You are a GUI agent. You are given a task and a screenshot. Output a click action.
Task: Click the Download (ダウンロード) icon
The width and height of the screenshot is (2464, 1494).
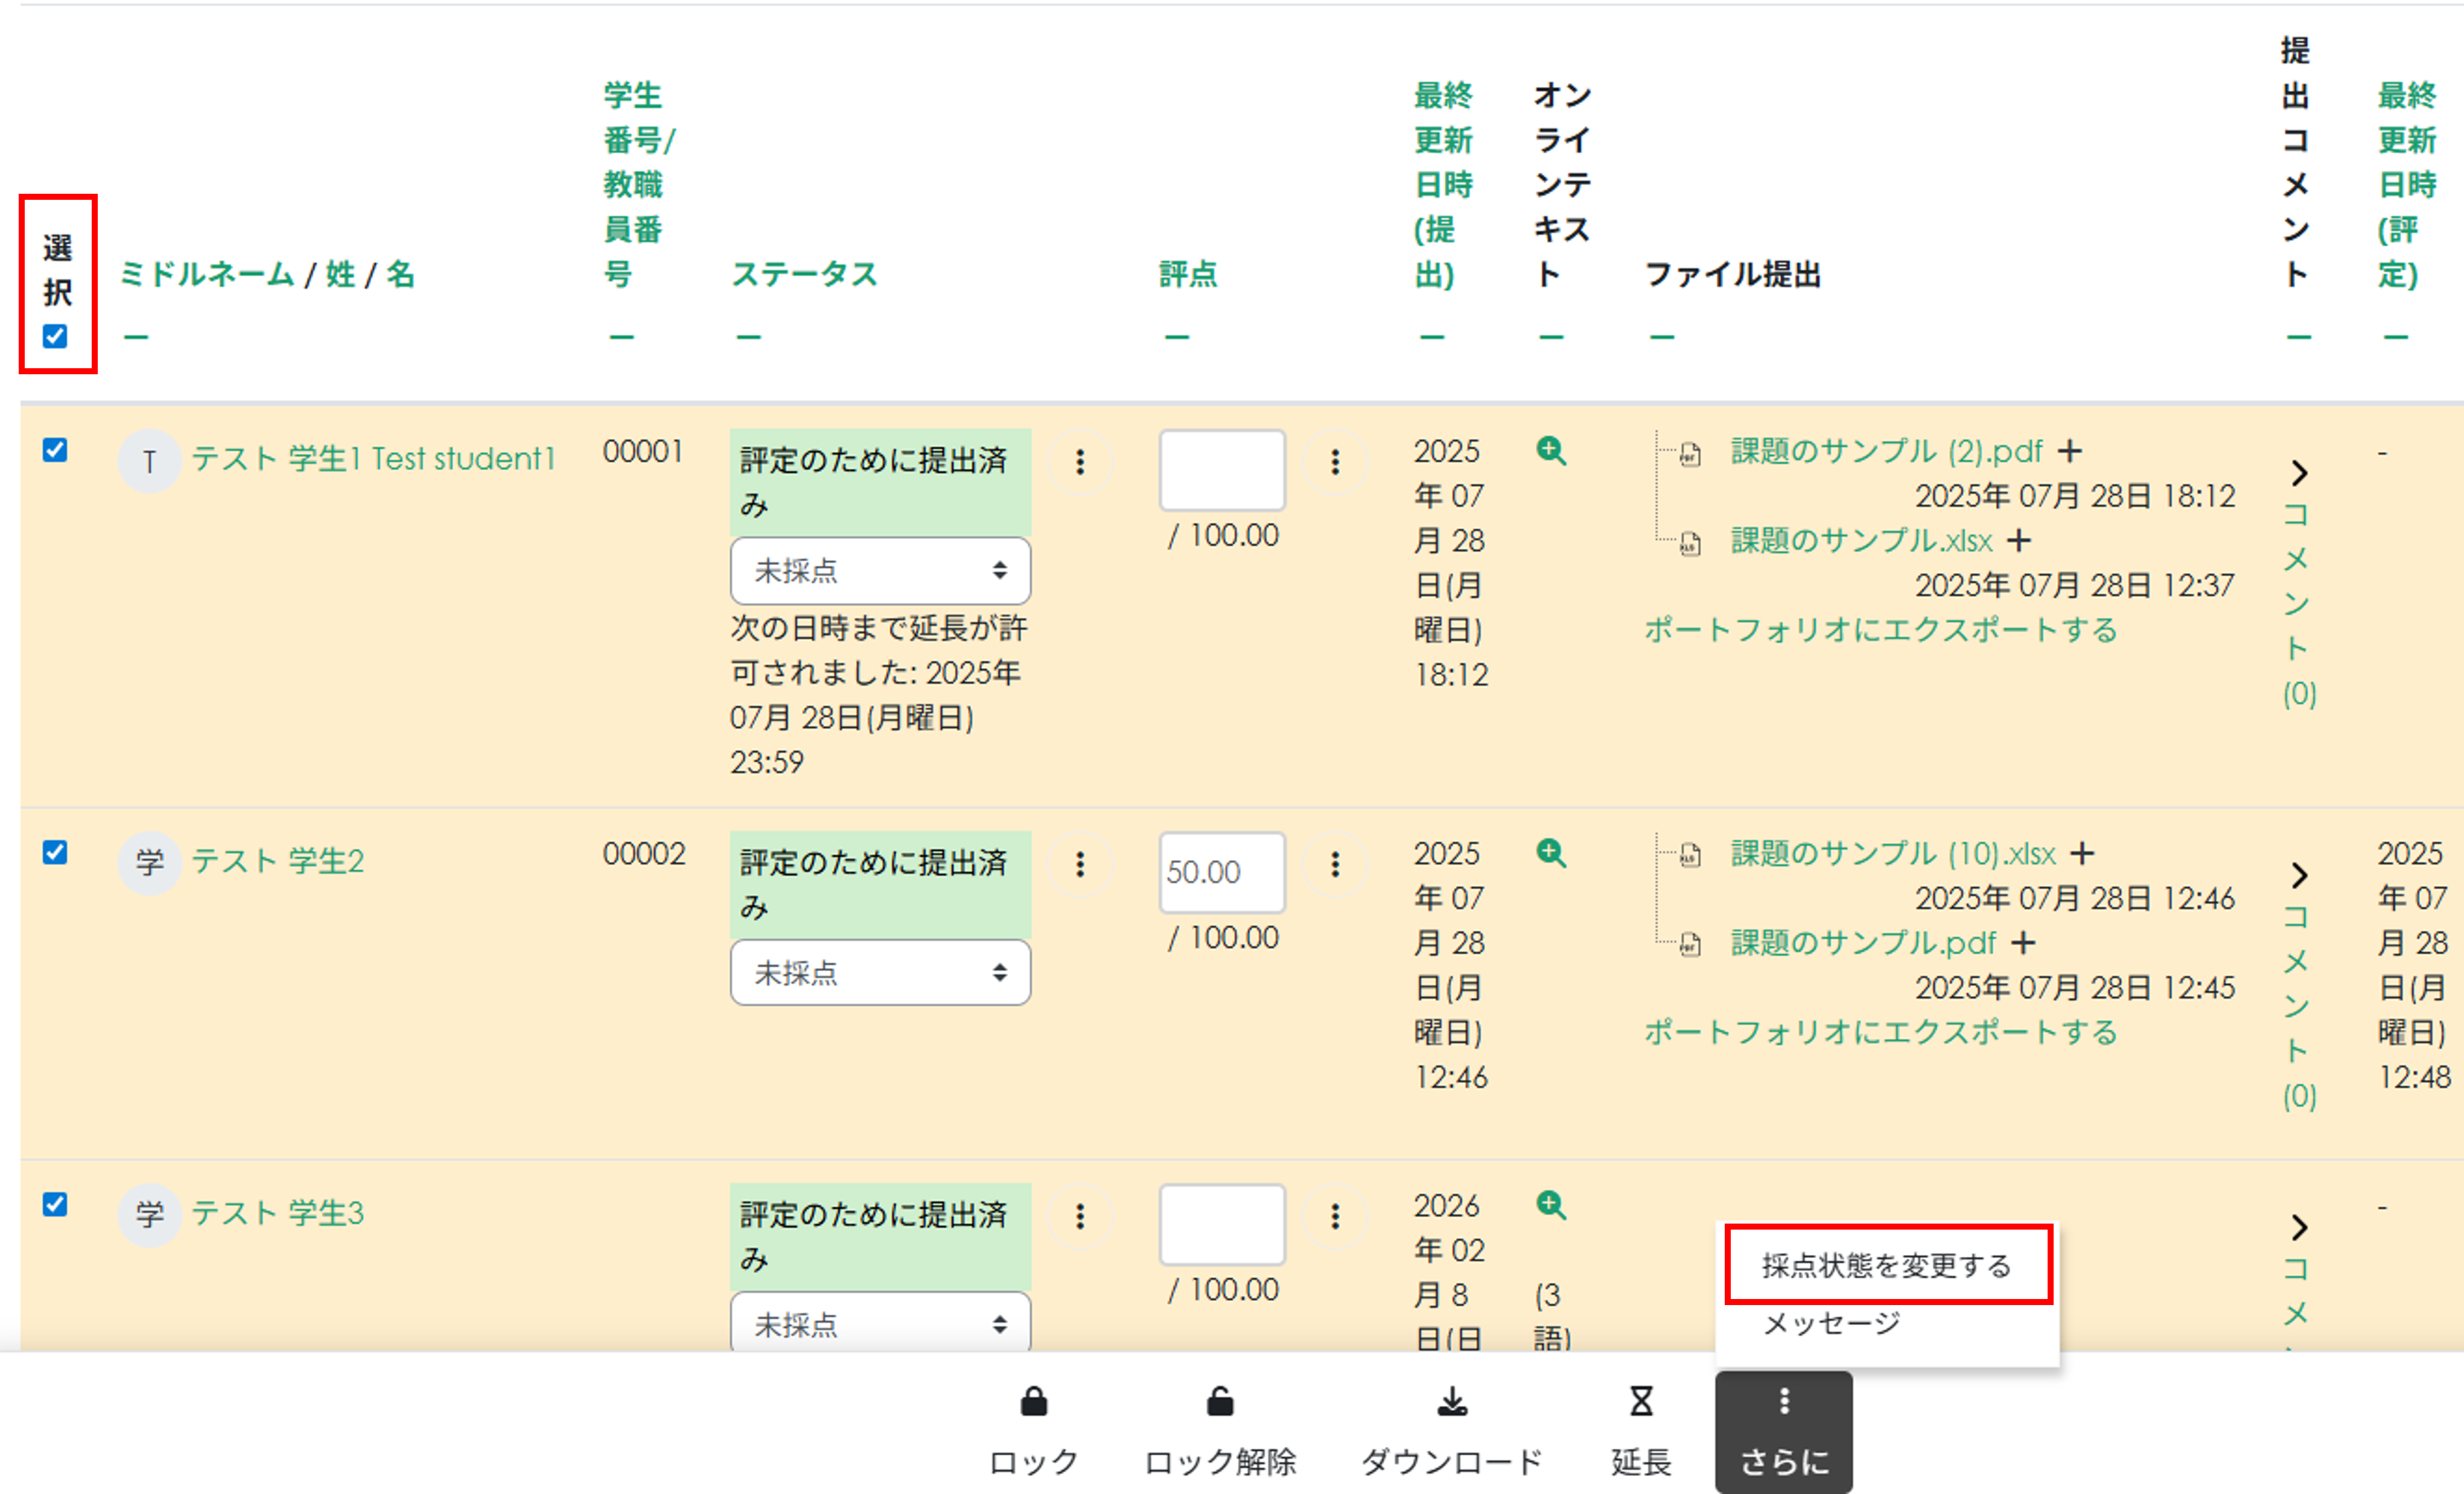click(x=1451, y=1402)
